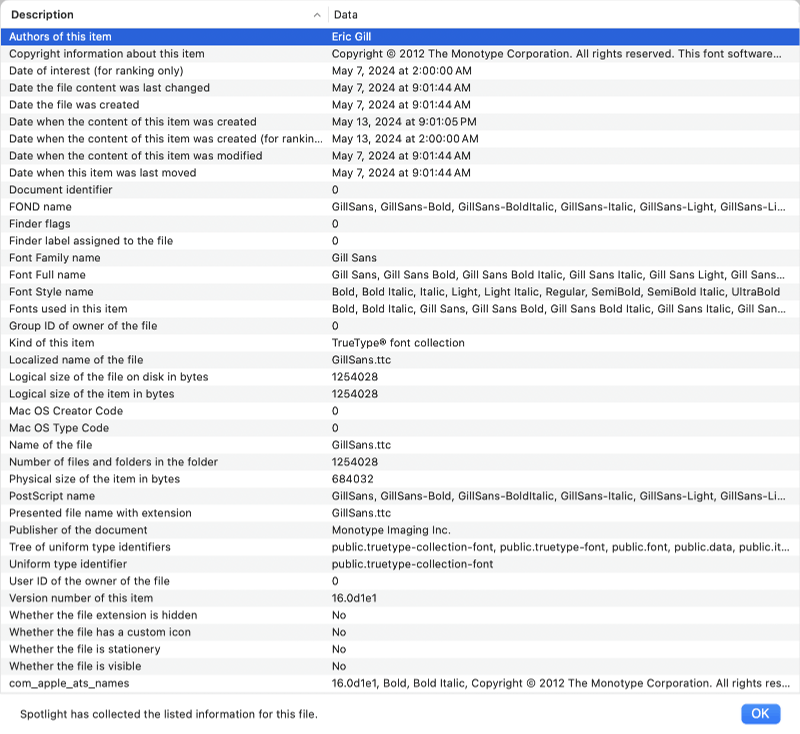Screen dimensions: 800x734
Task: Select the 'Mac OS Creator Code' row
Action: [x=400, y=411]
